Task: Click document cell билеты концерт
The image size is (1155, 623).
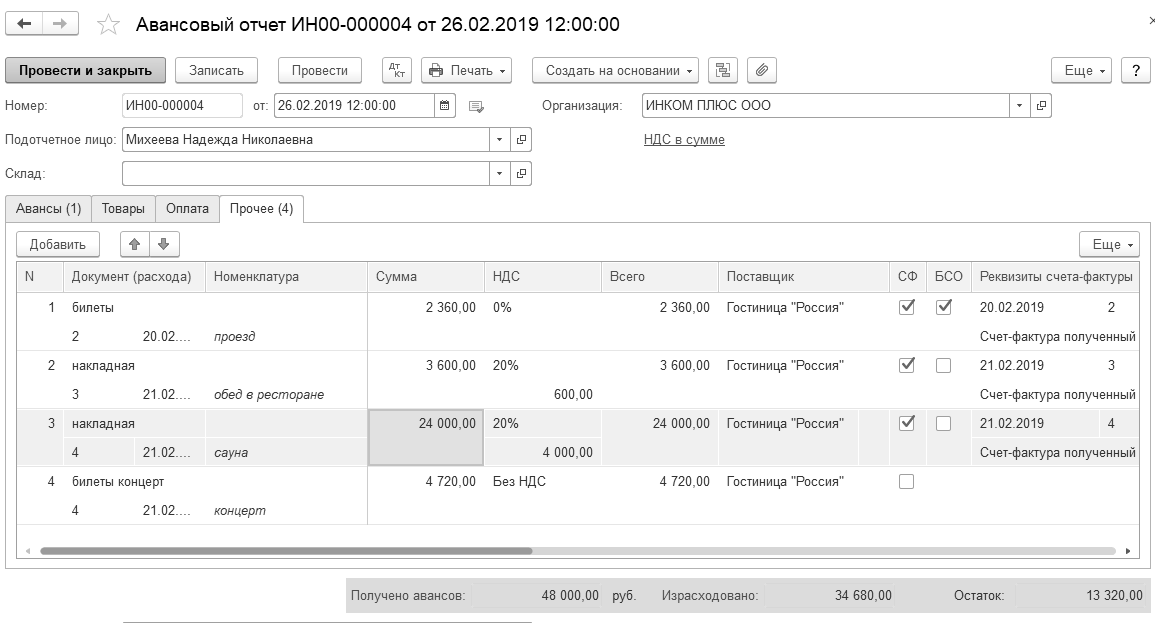Action: click(x=118, y=482)
